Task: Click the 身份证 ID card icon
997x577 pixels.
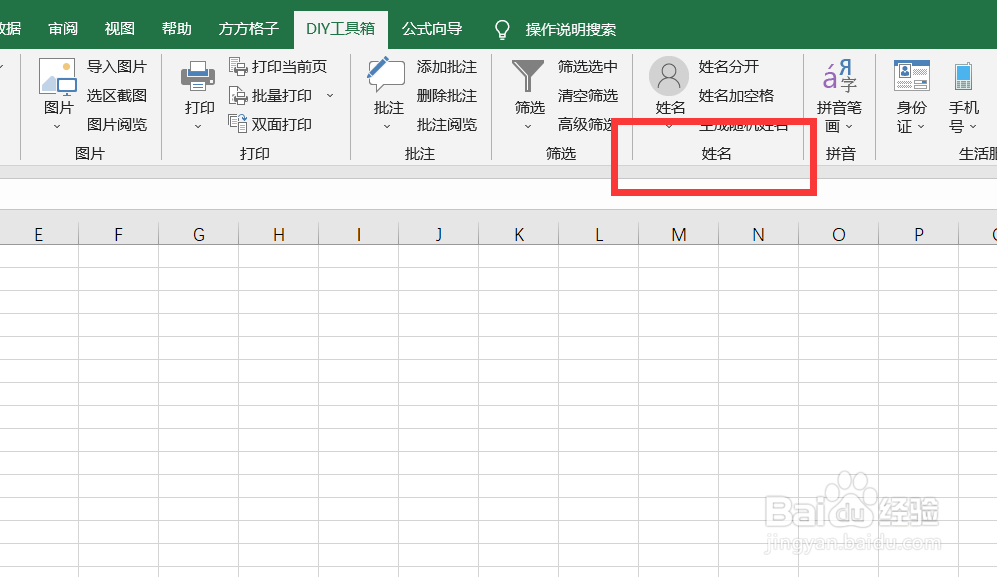Action: (911, 76)
